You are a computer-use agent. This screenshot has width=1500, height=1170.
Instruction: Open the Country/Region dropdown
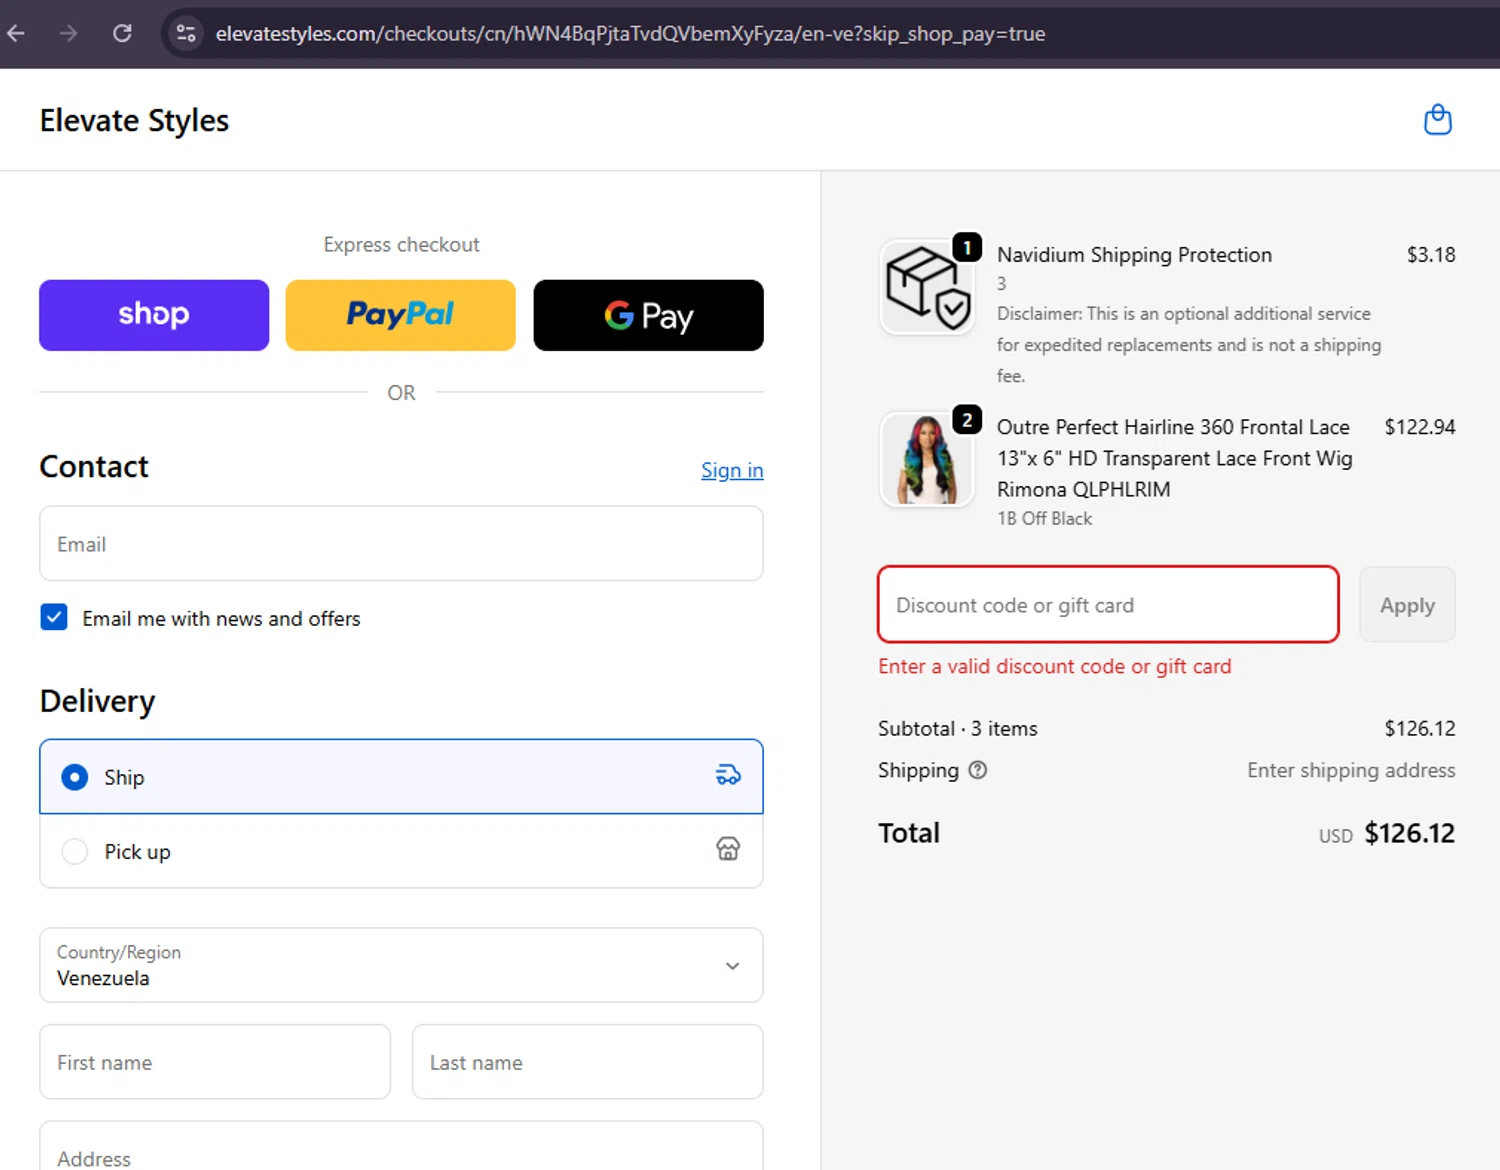coord(401,965)
